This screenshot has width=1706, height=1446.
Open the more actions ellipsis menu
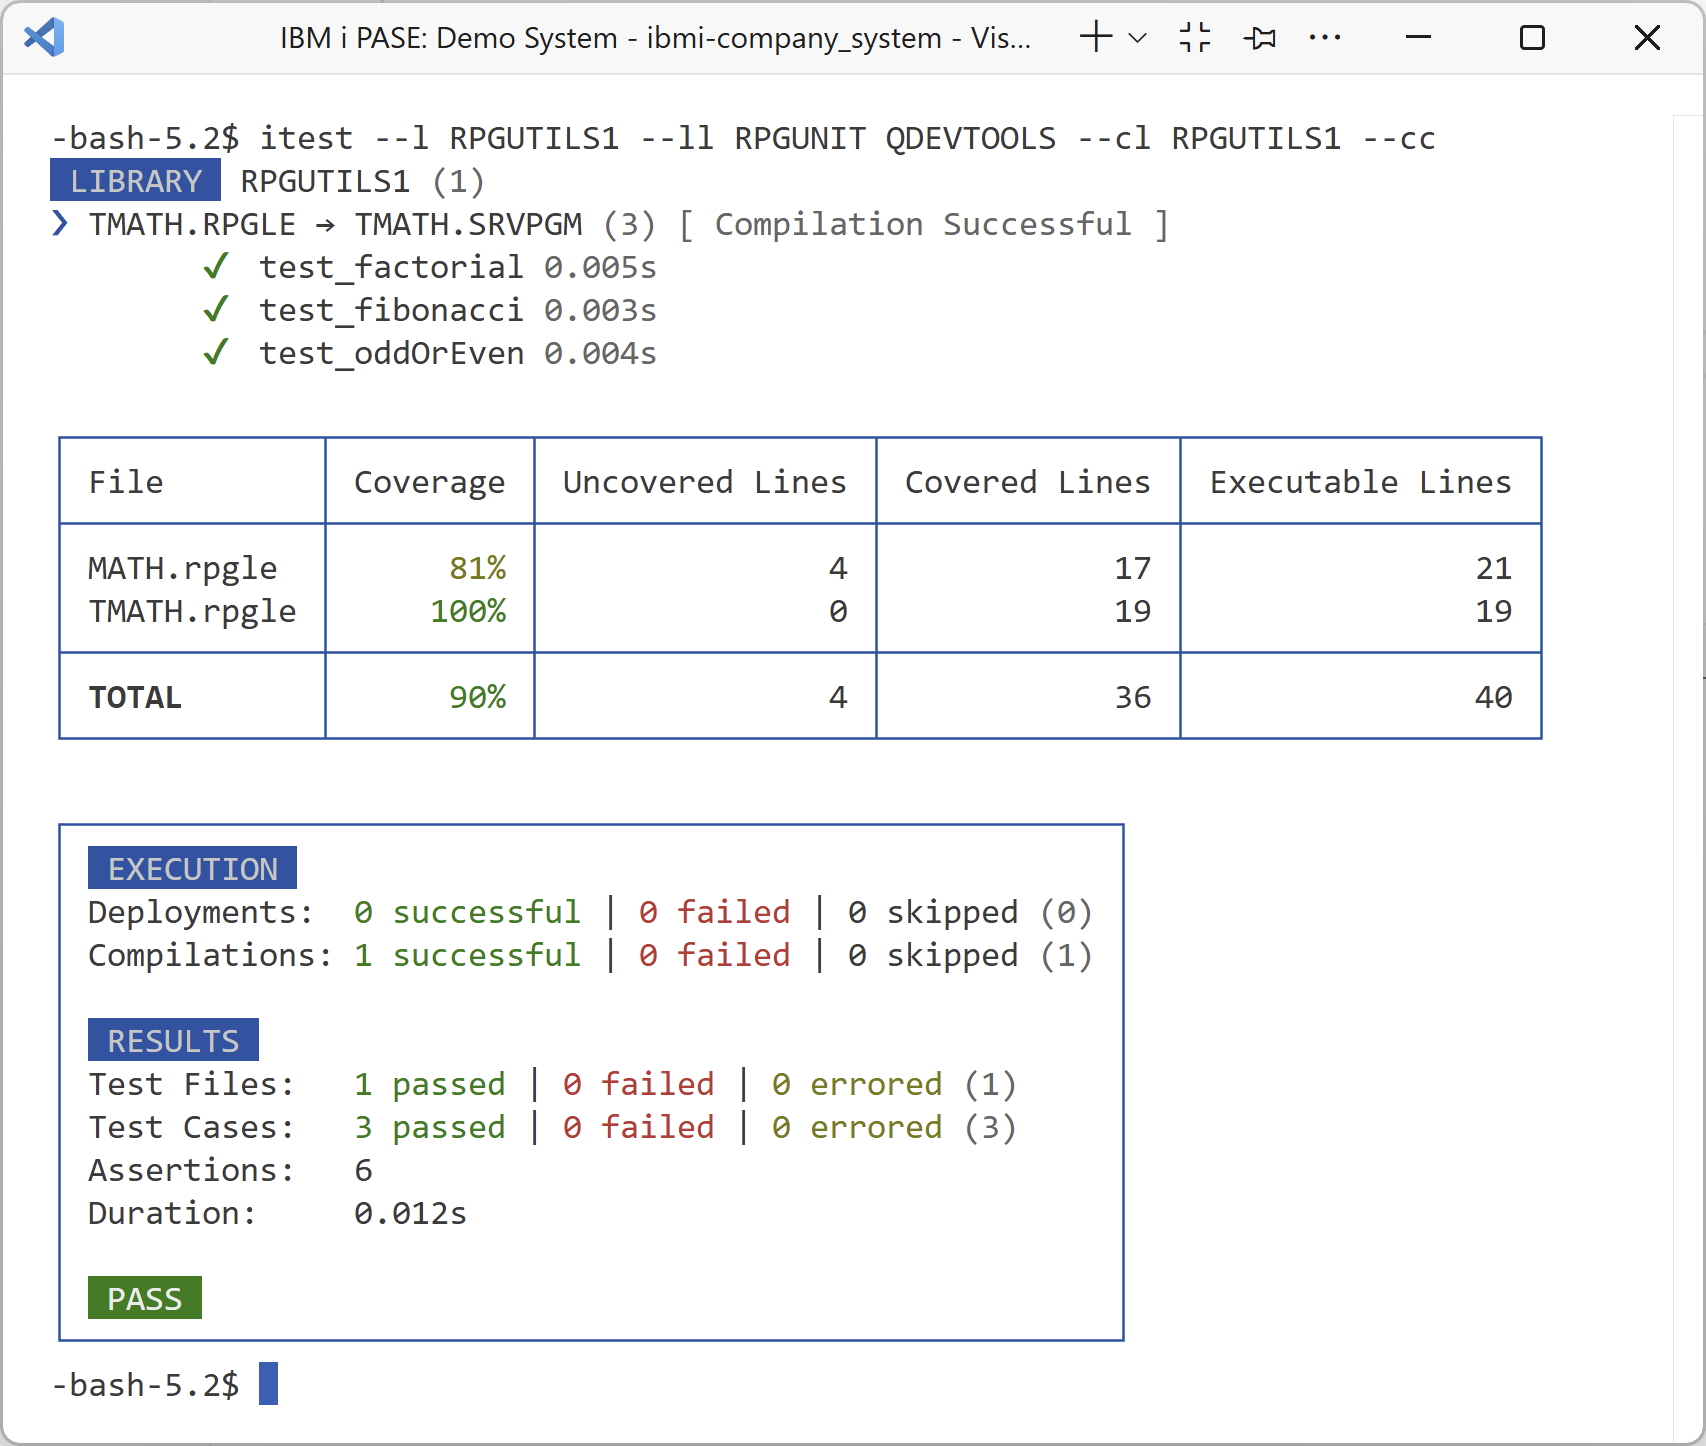click(x=1325, y=37)
